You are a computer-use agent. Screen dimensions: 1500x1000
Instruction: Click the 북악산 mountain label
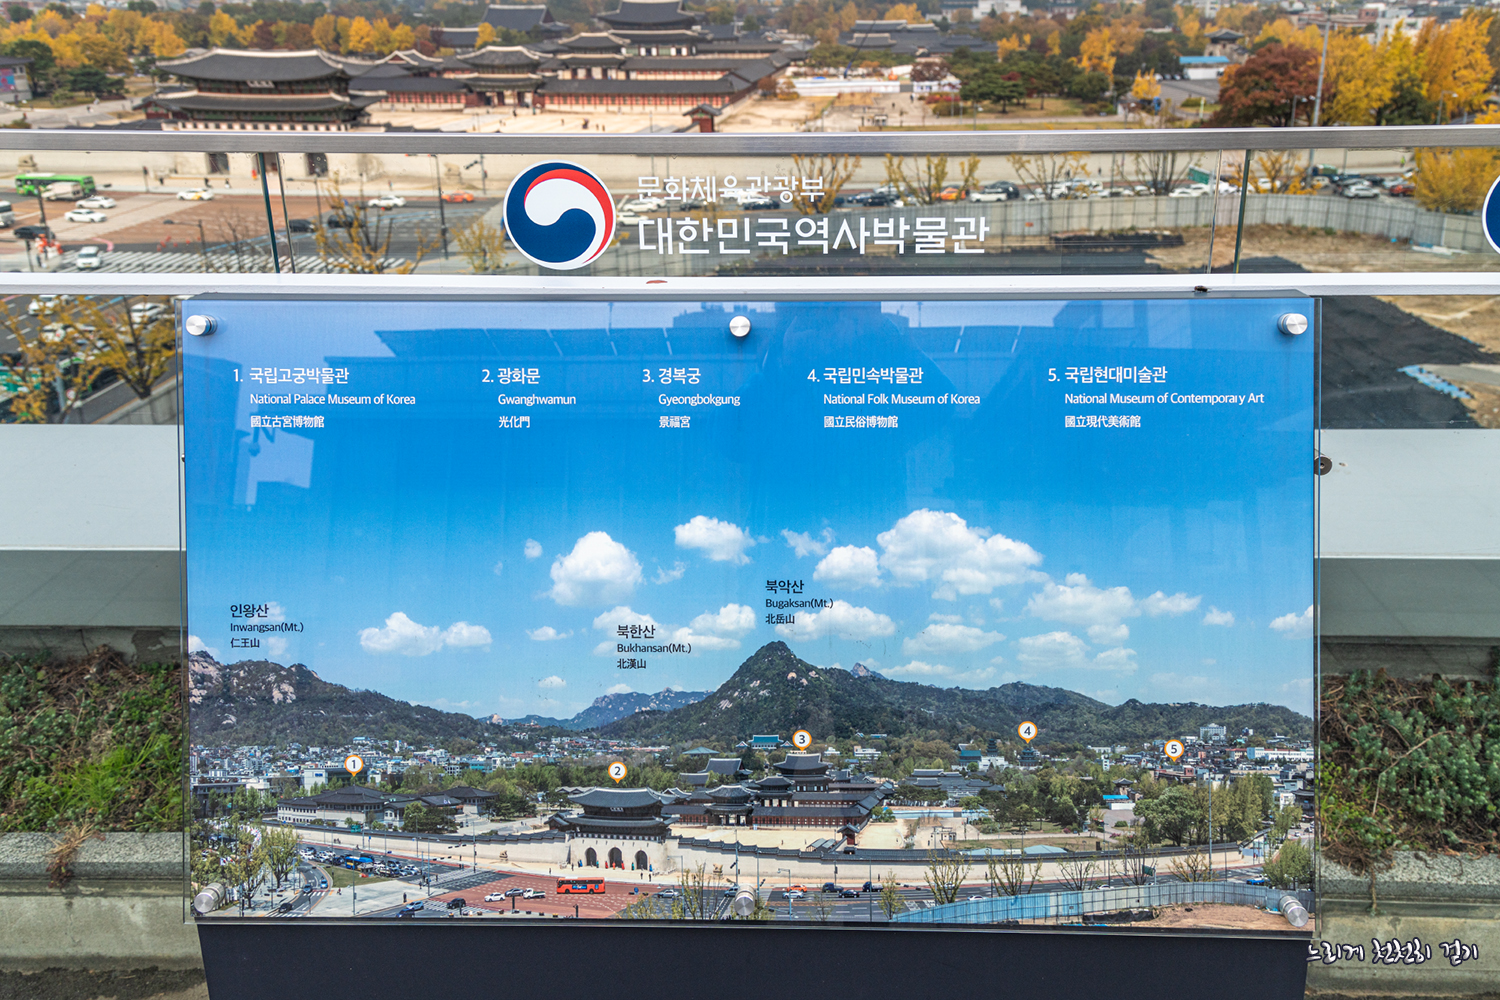784,586
